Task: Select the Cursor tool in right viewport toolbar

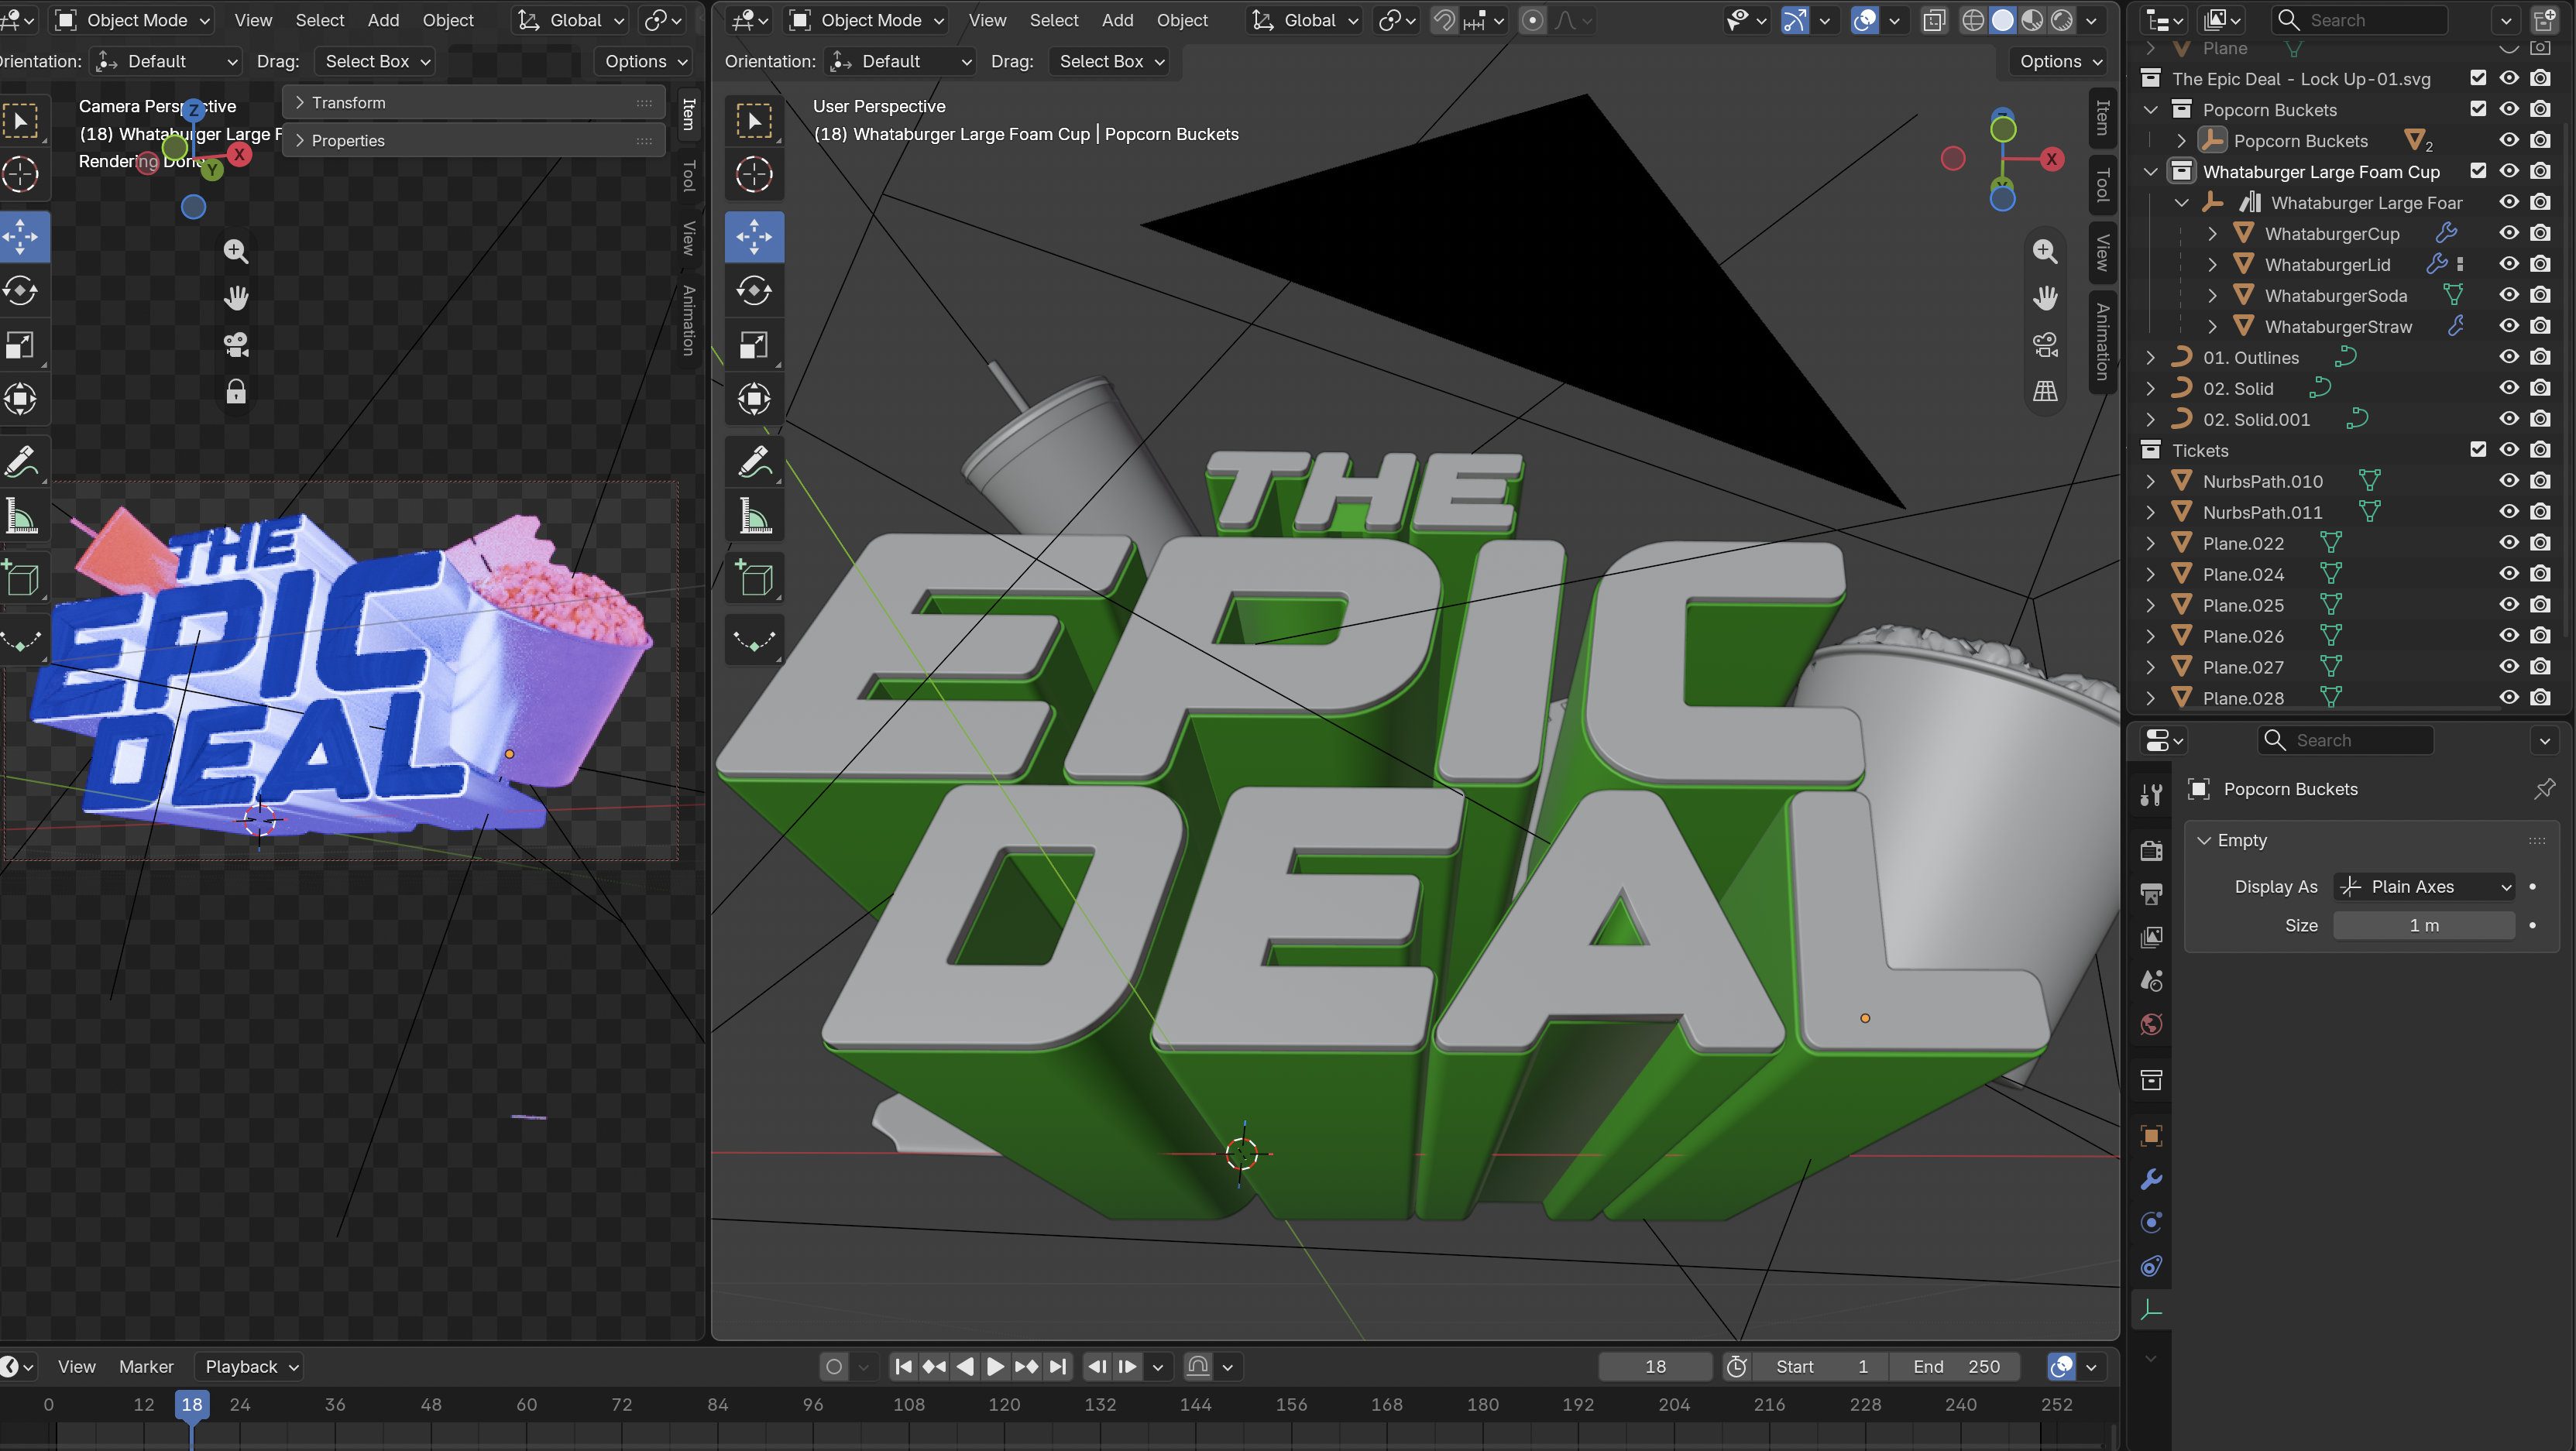Action: point(754,175)
